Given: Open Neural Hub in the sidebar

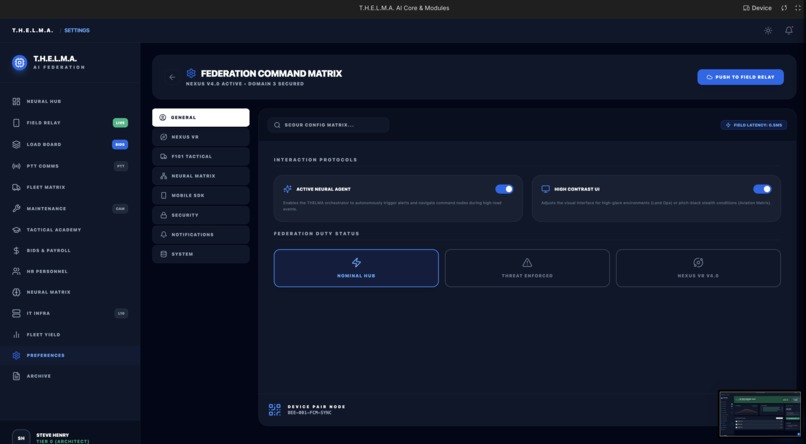Looking at the screenshot, I should click(70, 101).
